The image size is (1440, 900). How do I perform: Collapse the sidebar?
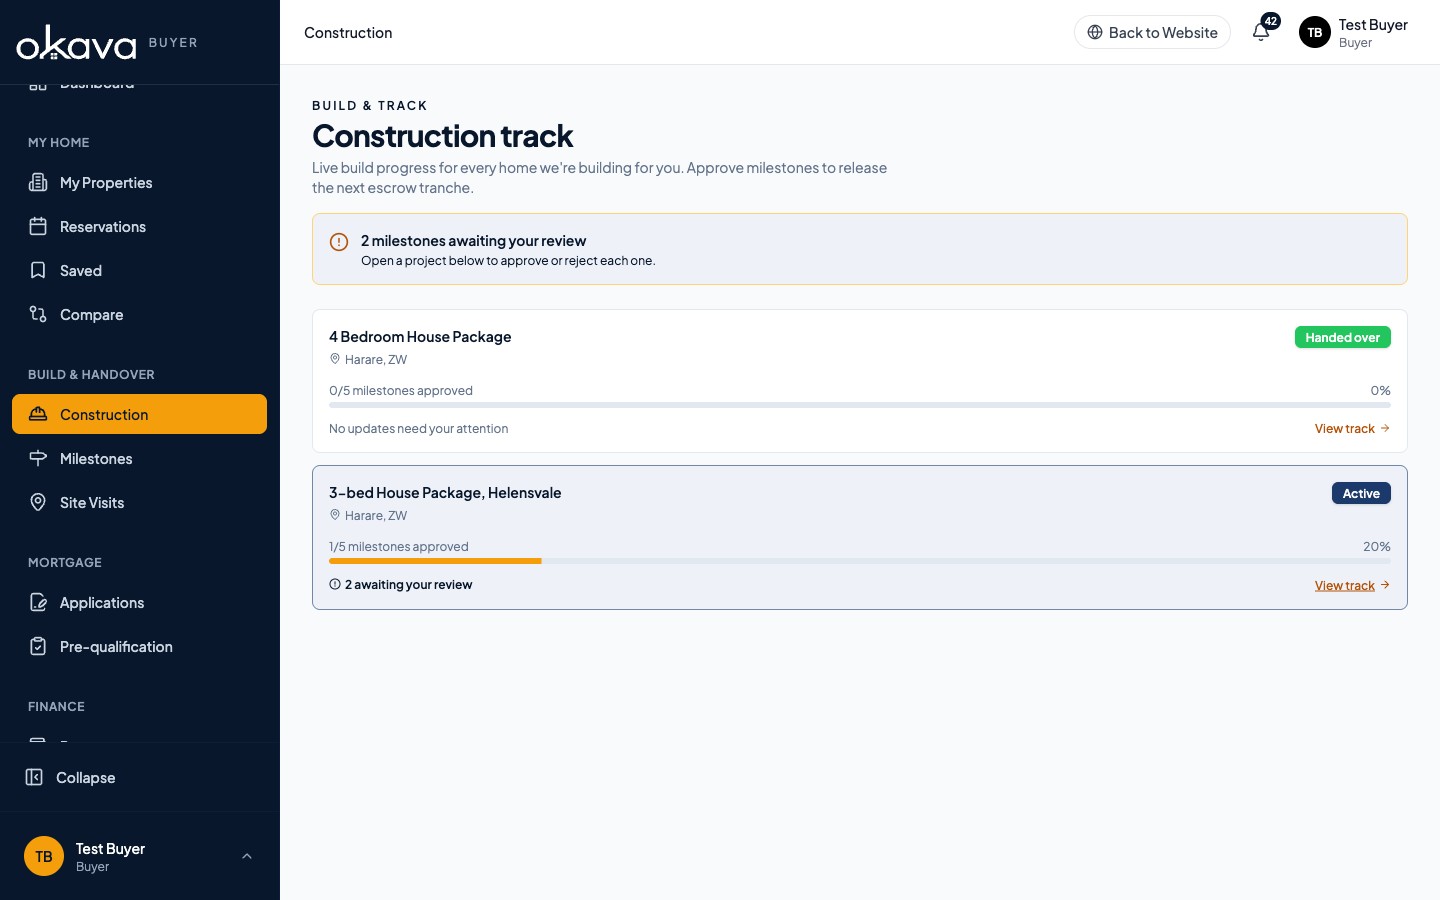[x=139, y=777]
